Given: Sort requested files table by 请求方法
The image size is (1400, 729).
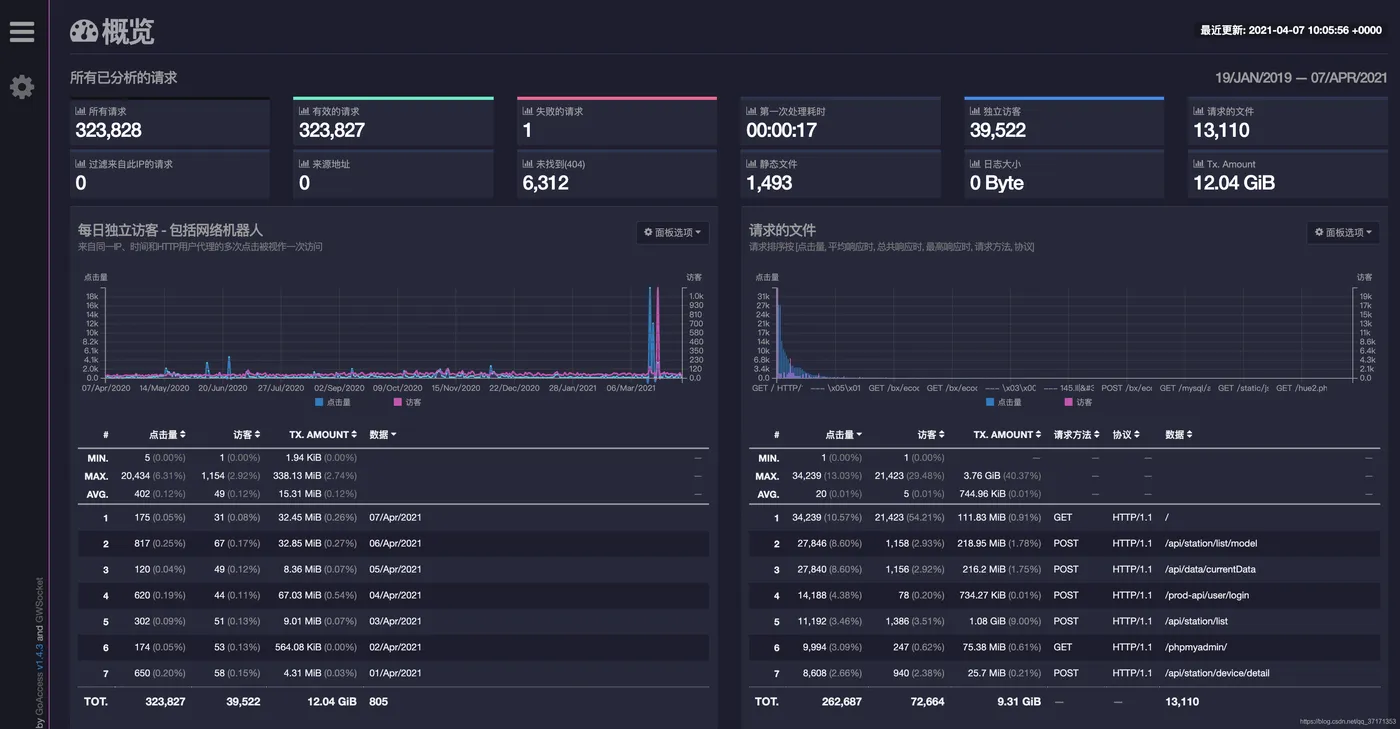Looking at the screenshot, I should click(1077, 435).
